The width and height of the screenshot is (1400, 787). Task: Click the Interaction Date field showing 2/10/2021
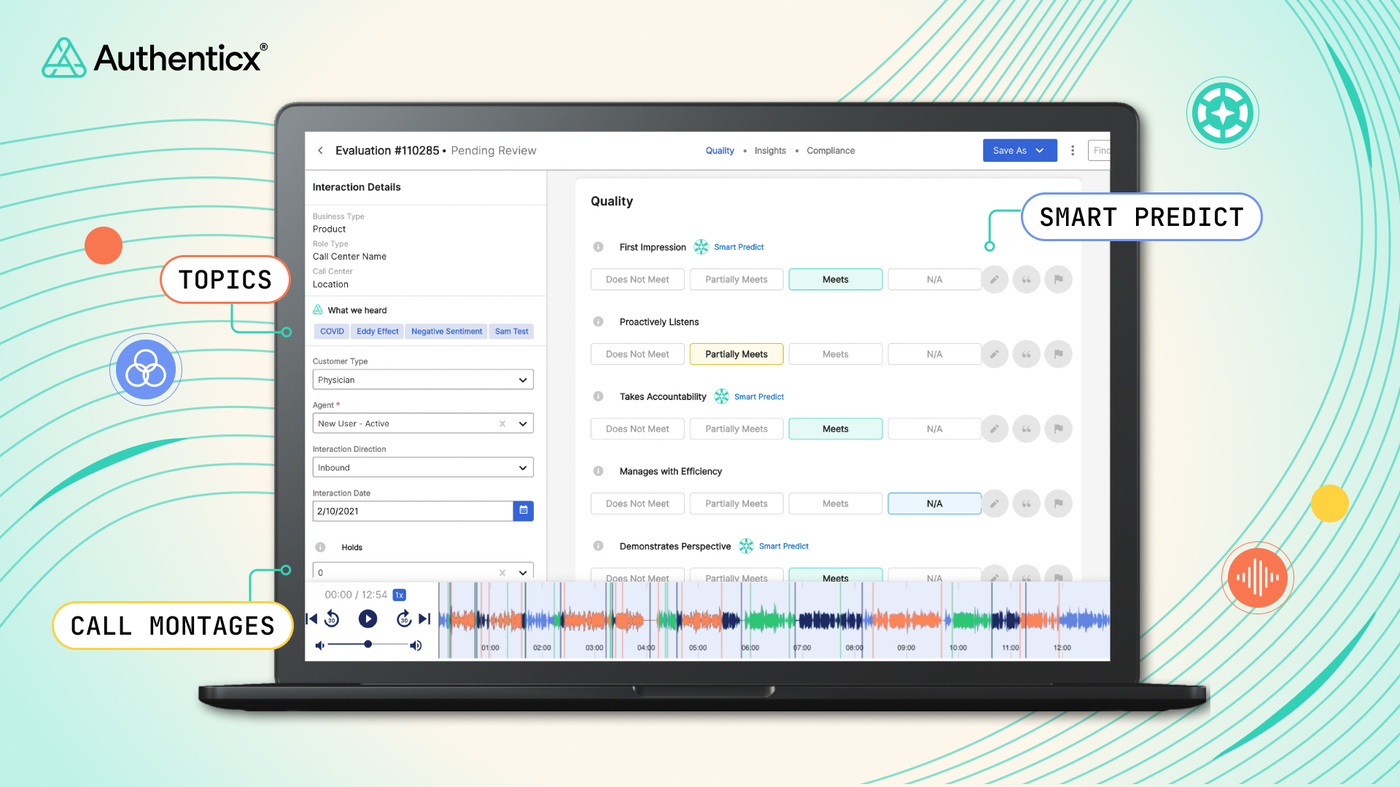tap(413, 511)
